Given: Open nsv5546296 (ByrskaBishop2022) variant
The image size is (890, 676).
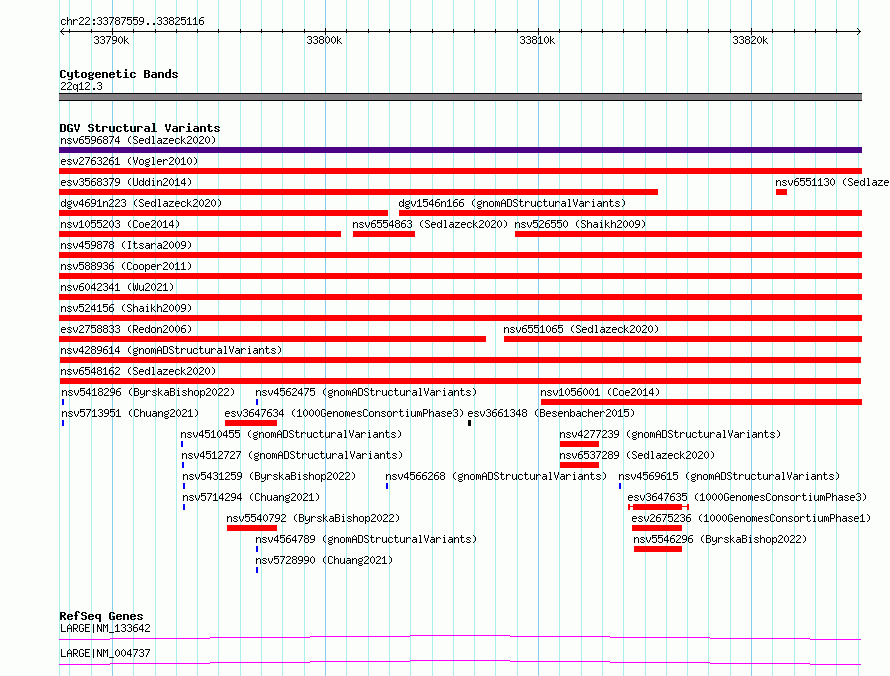Looking at the screenshot, I should tap(720, 539).
